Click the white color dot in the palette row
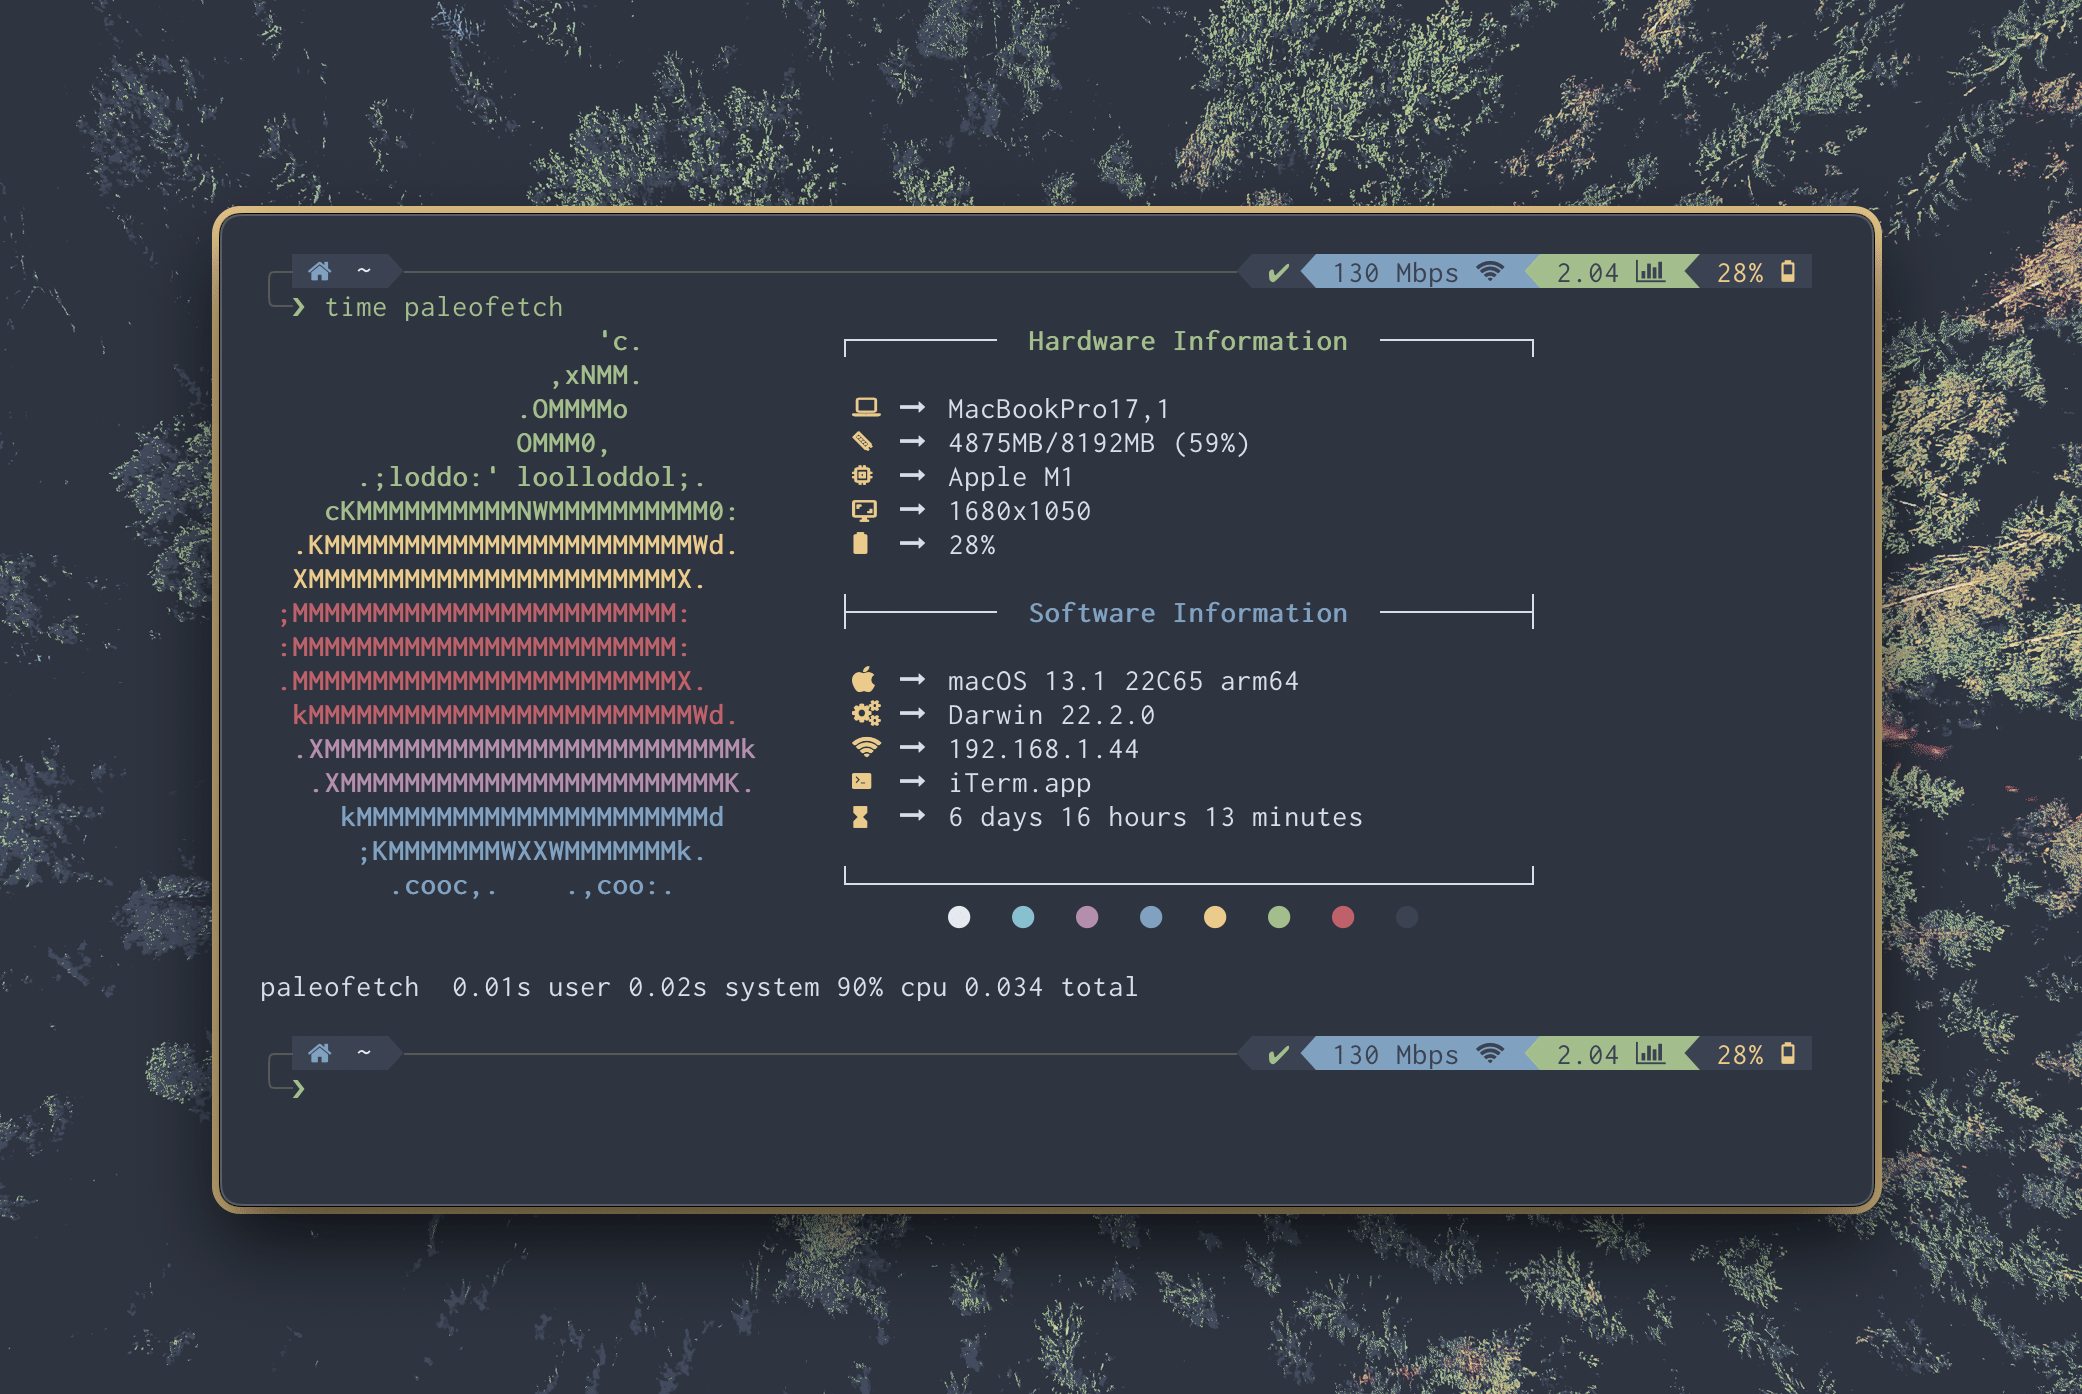Screen dimensions: 2082x1394 coord(959,917)
